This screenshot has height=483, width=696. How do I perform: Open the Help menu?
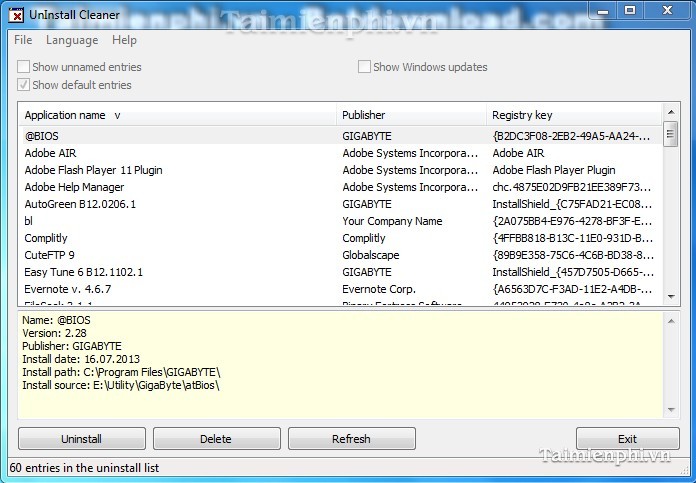coord(124,40)
